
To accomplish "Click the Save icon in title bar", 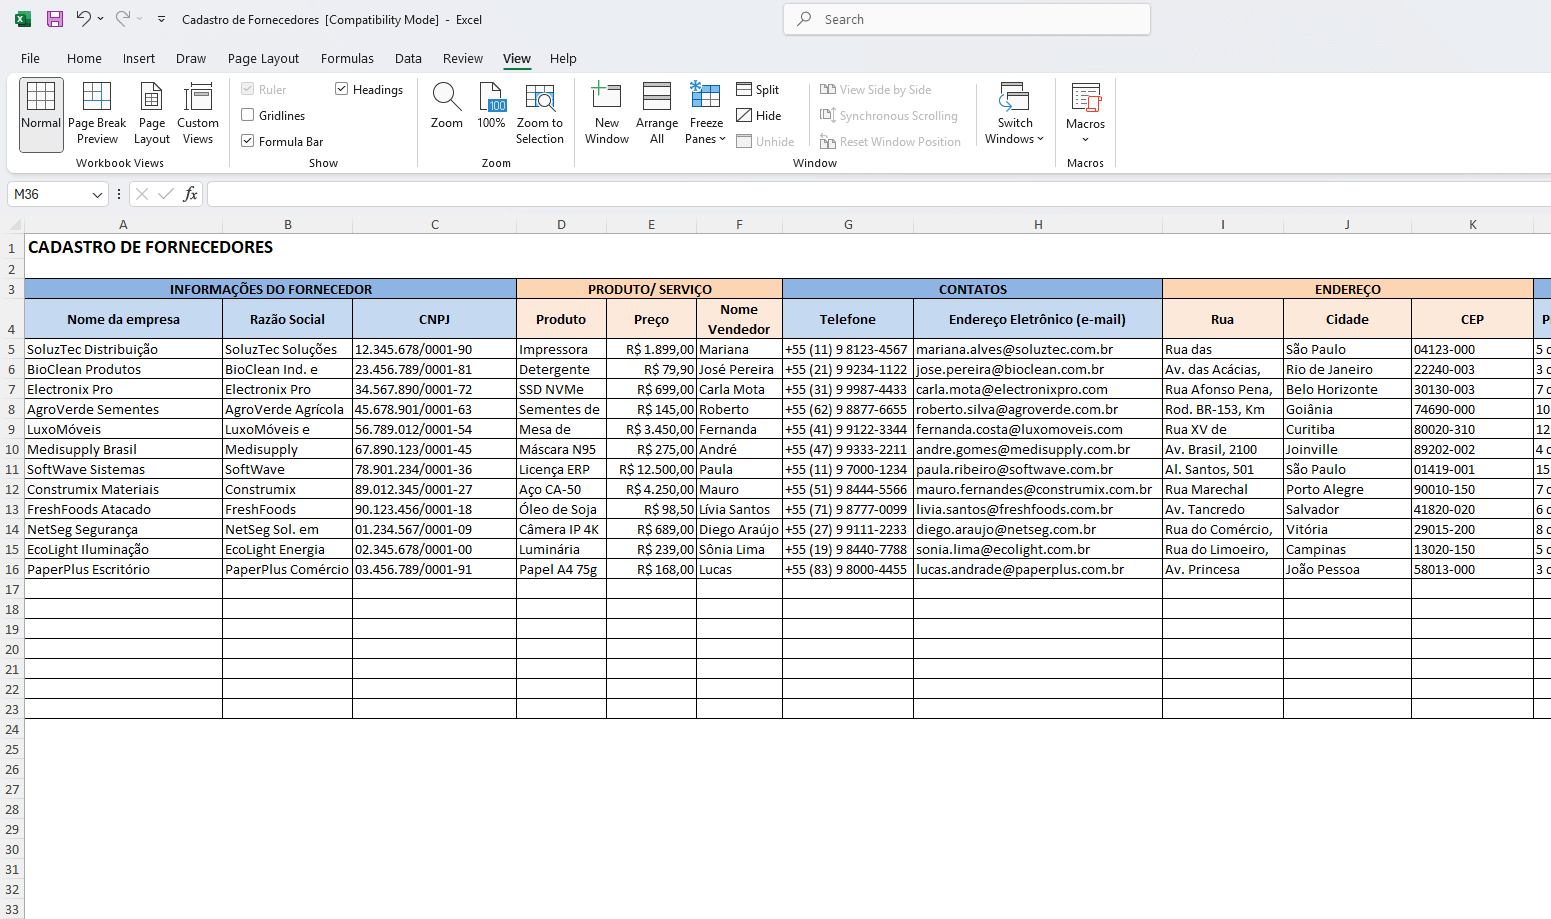I will click(x=55, y=19).
